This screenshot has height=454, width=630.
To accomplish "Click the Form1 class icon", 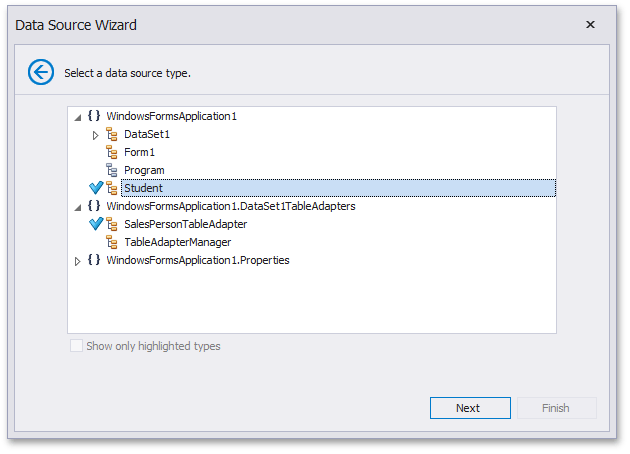I will [x=112, y=152].
